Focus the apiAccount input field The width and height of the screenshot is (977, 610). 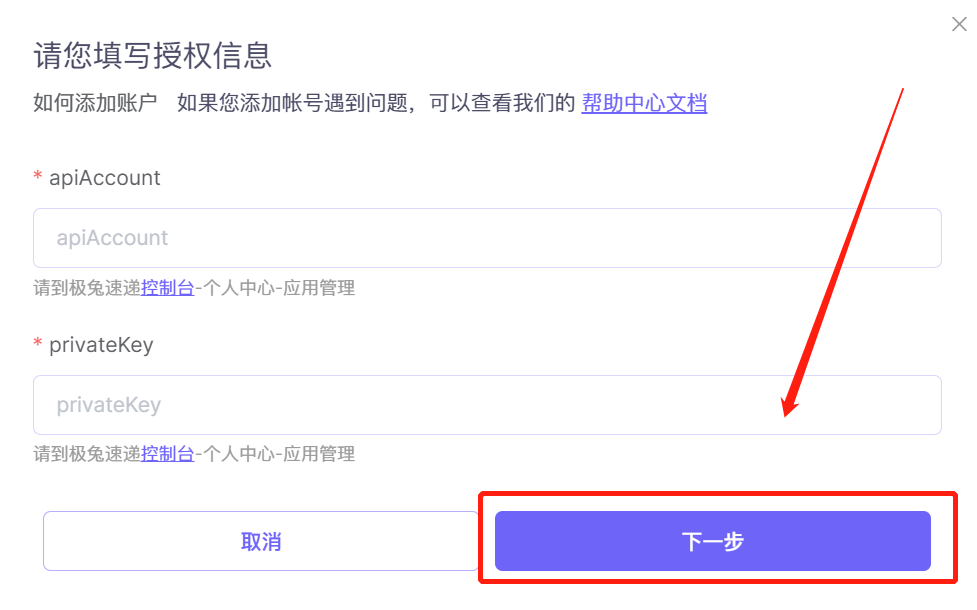pos(487,238)
